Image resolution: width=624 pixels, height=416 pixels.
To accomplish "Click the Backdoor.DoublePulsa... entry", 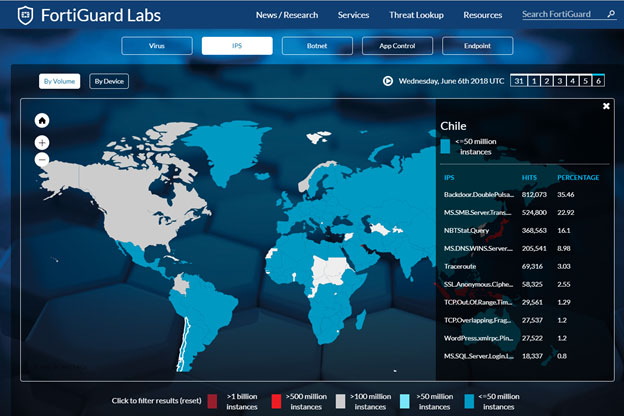I will tap(479, 195).
